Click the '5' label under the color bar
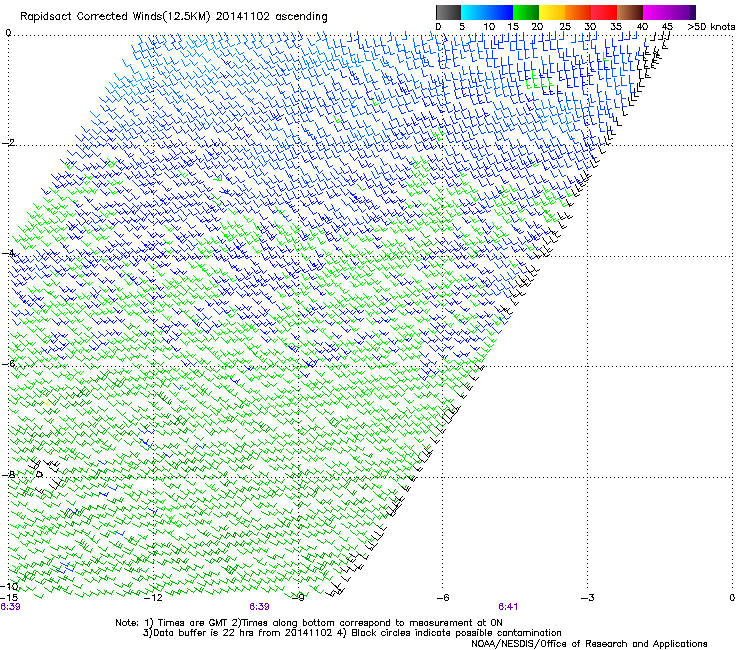The width and height of the screenshot is (740, 650). [x=462, y=26]
